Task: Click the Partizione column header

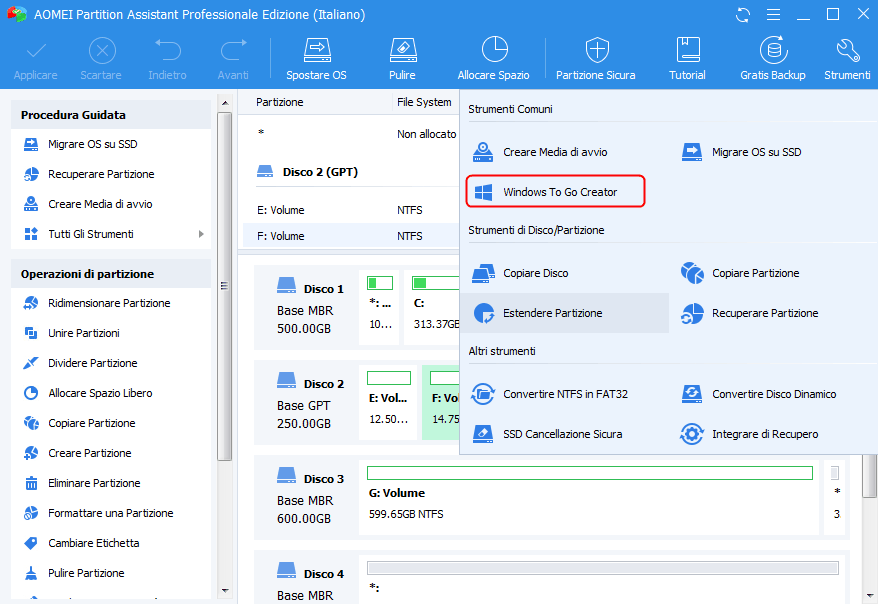Action: 280,102
